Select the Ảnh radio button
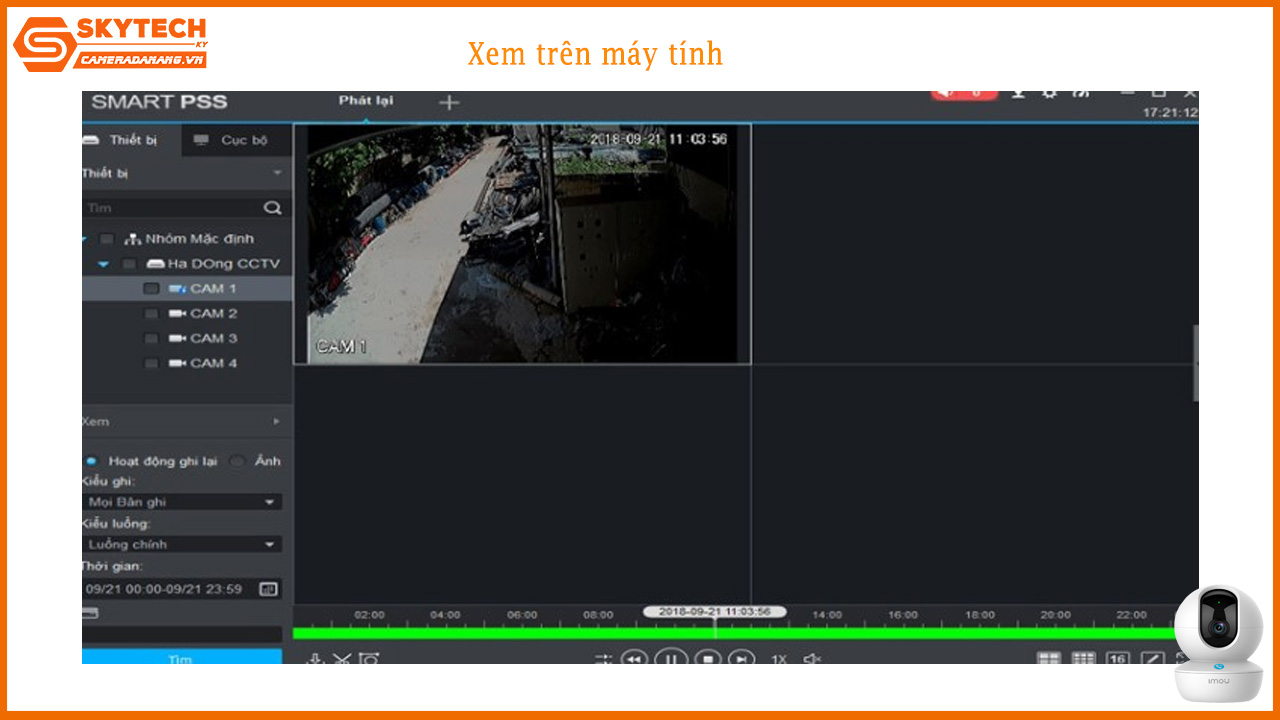 (237, 461)
